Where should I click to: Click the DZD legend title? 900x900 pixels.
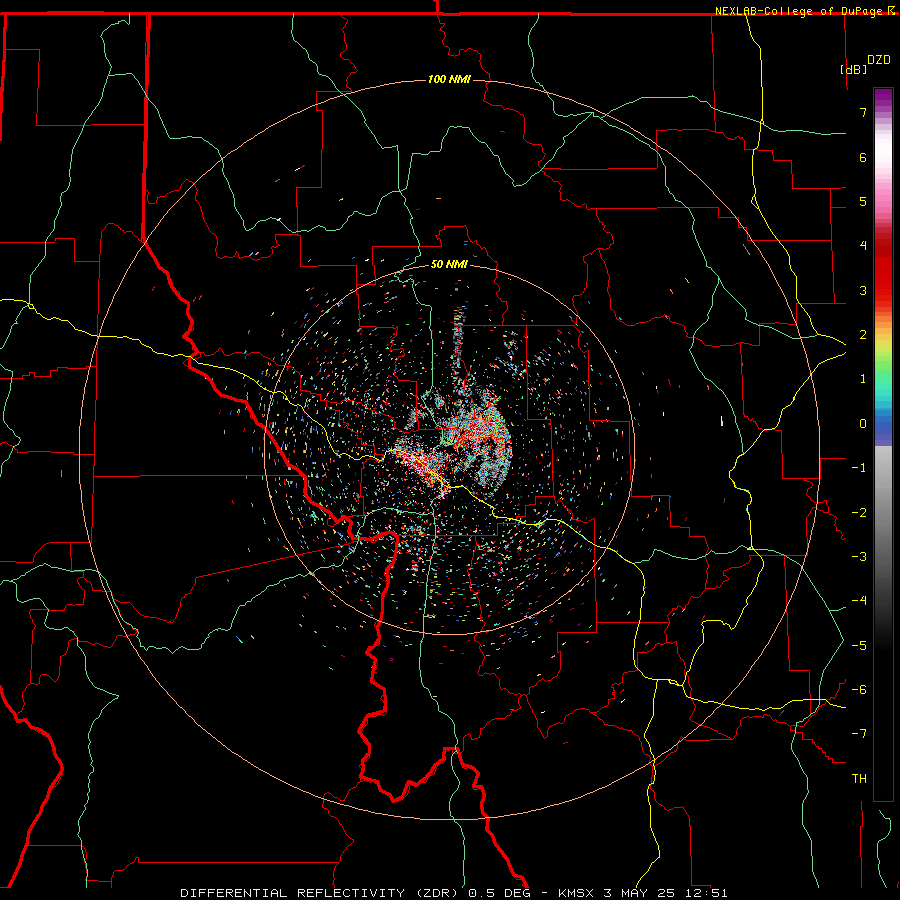pos(878,60)
